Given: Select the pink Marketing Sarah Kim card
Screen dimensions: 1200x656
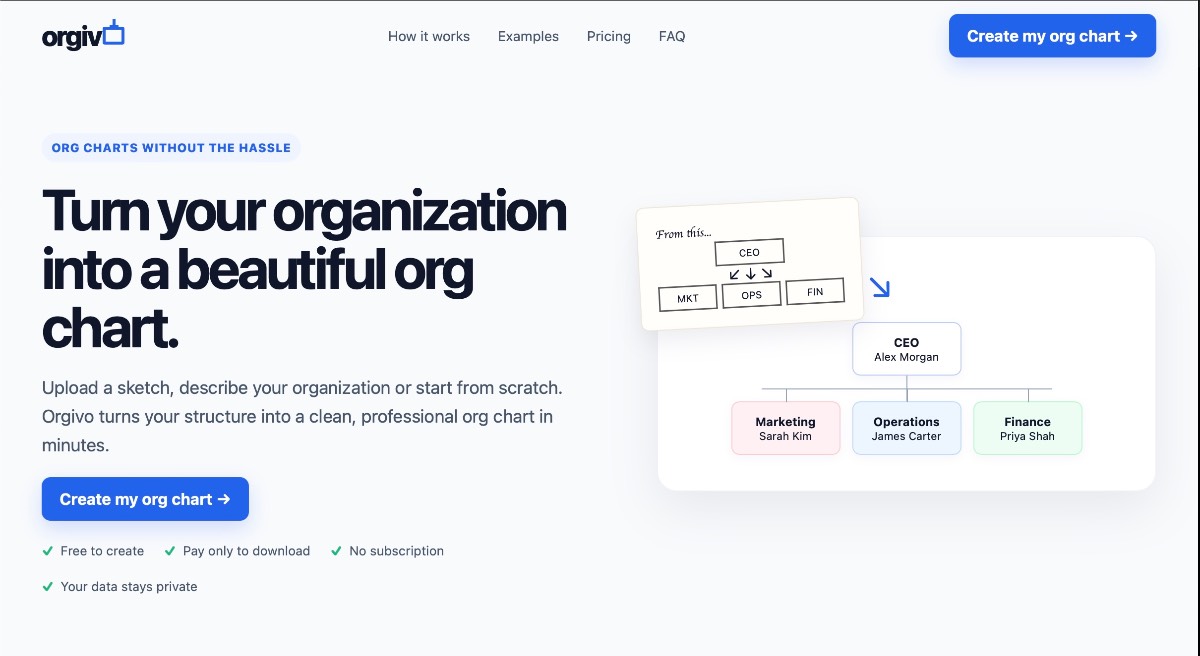Looking at the screenshot, I should pos(786,428).
